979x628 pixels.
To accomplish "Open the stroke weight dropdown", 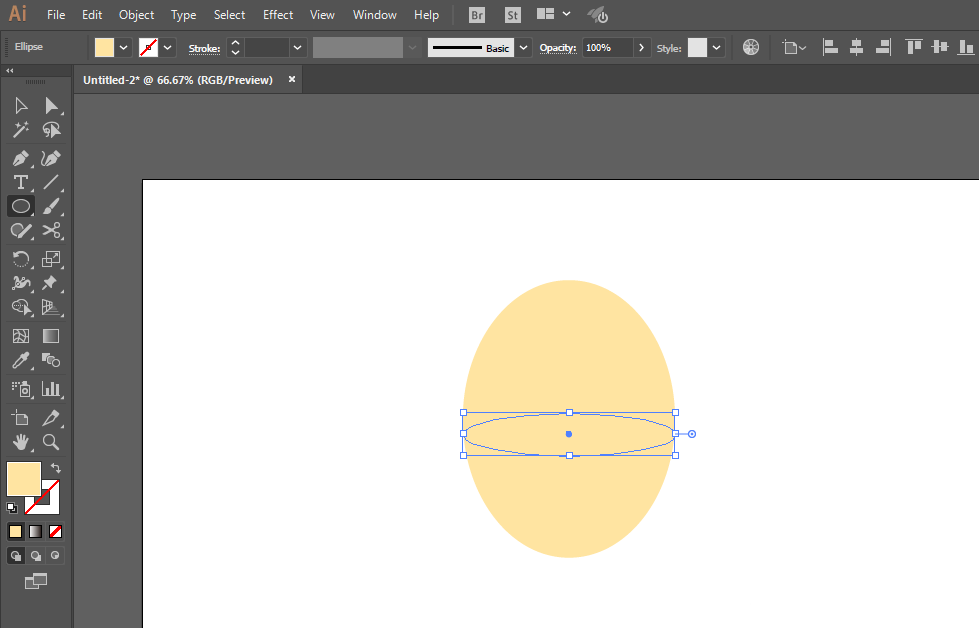I will 298,47.
